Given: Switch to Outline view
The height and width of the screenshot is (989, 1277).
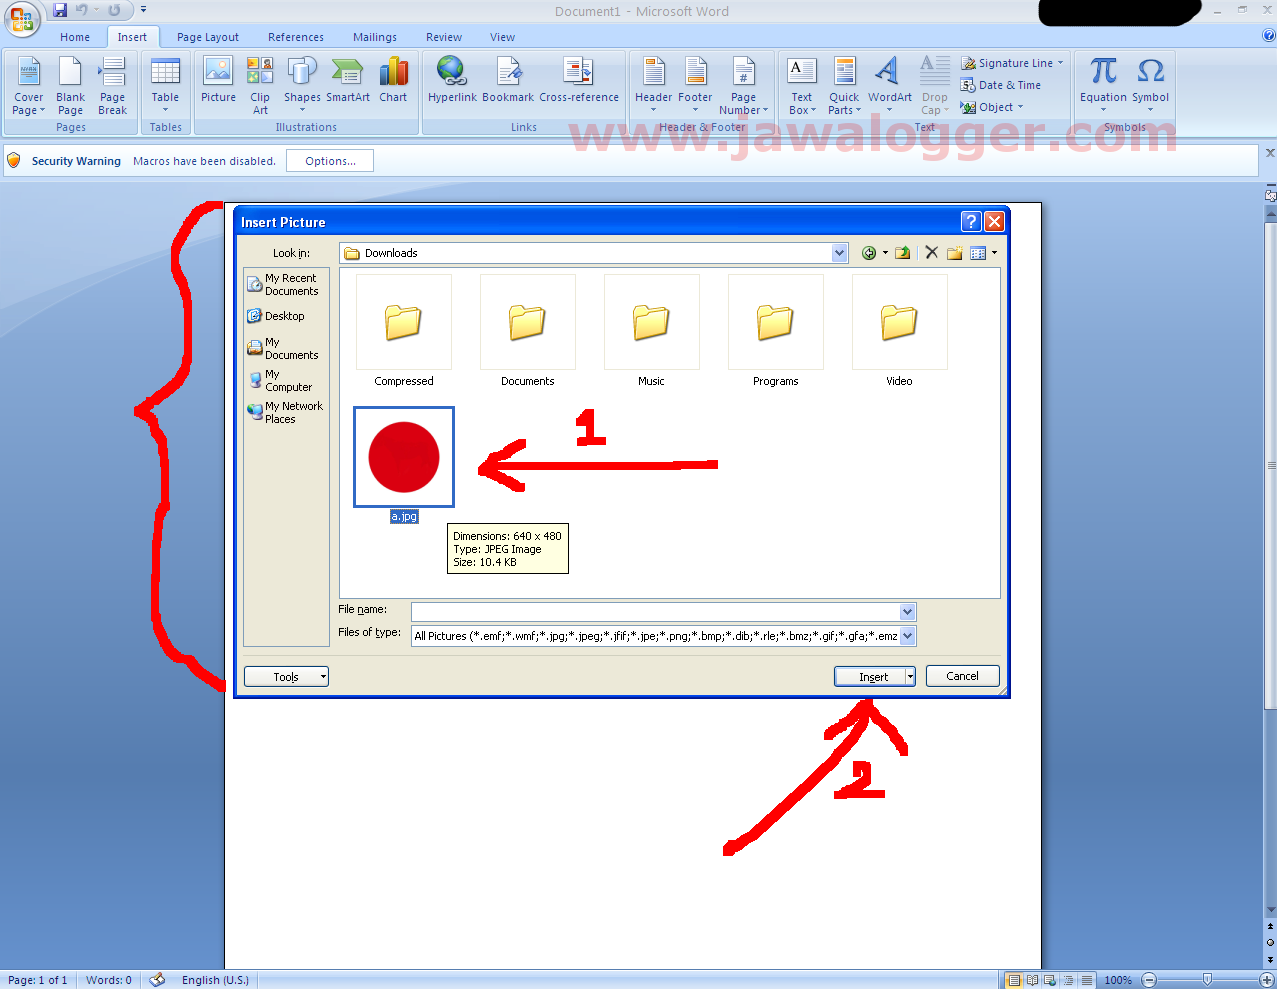Looking at the screenshot, I should (1068, 980).
